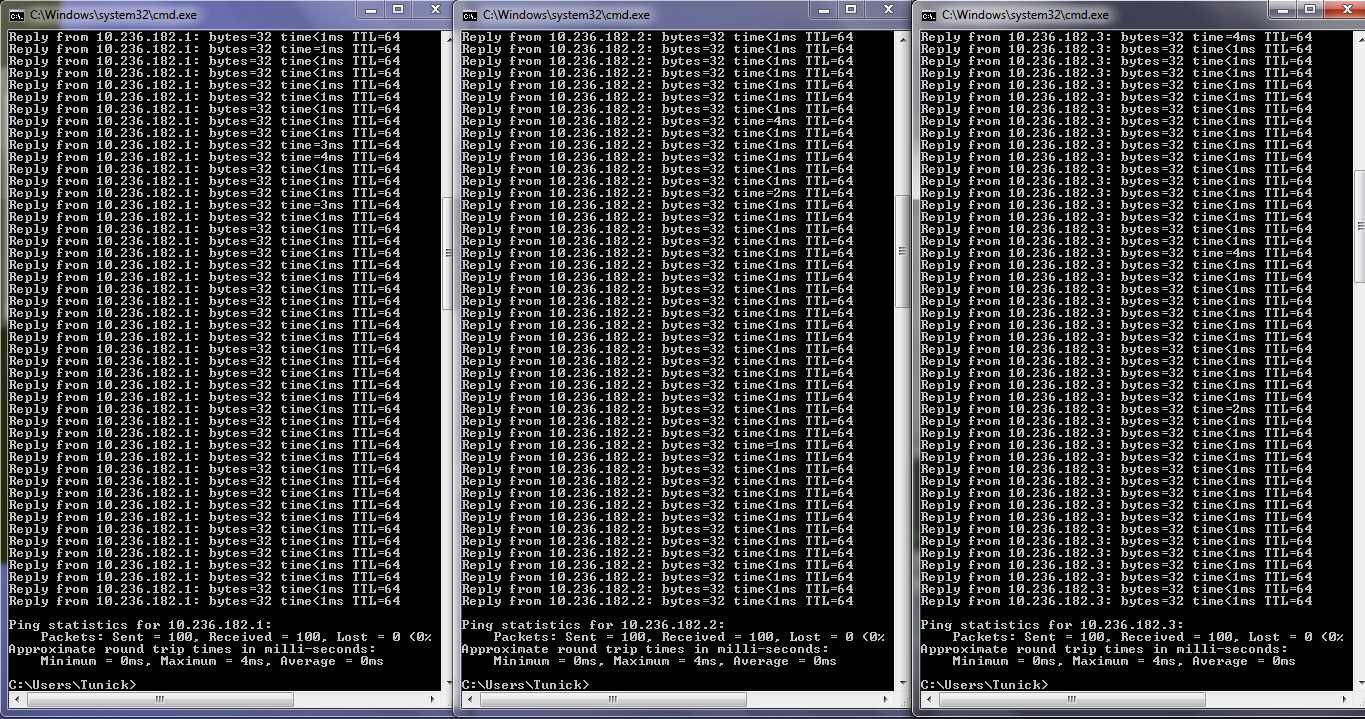Close the 10.236.182.1 ping window
Viewport: 1365px width, 719px height.
click(x=434, y=9)
